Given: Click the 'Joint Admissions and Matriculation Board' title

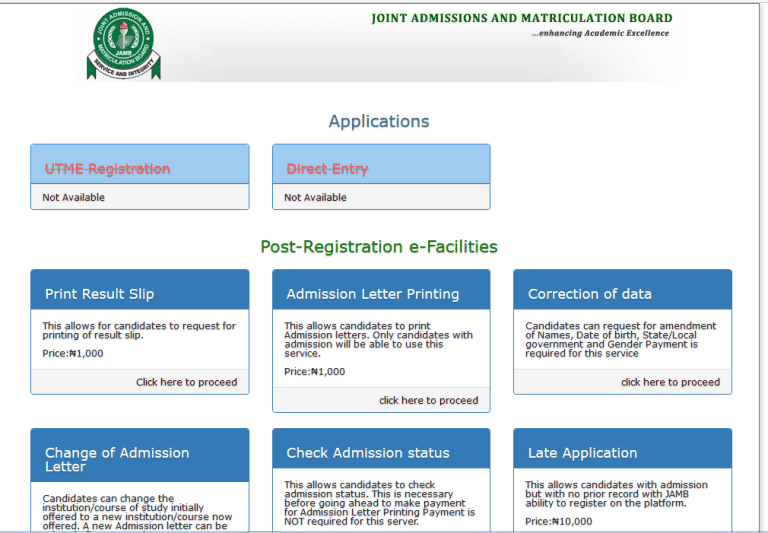Looking at the screenshot, I should pos(522,18).
